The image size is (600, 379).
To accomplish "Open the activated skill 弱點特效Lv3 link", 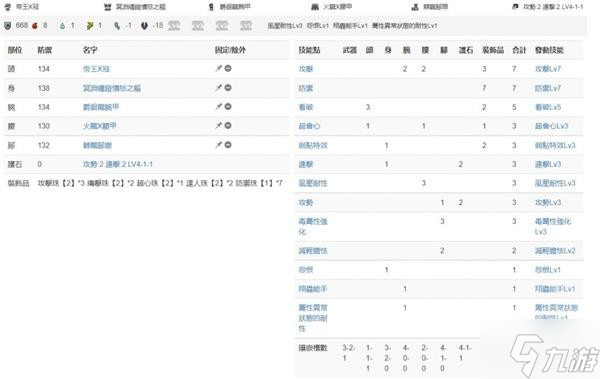I will [555, 145].
